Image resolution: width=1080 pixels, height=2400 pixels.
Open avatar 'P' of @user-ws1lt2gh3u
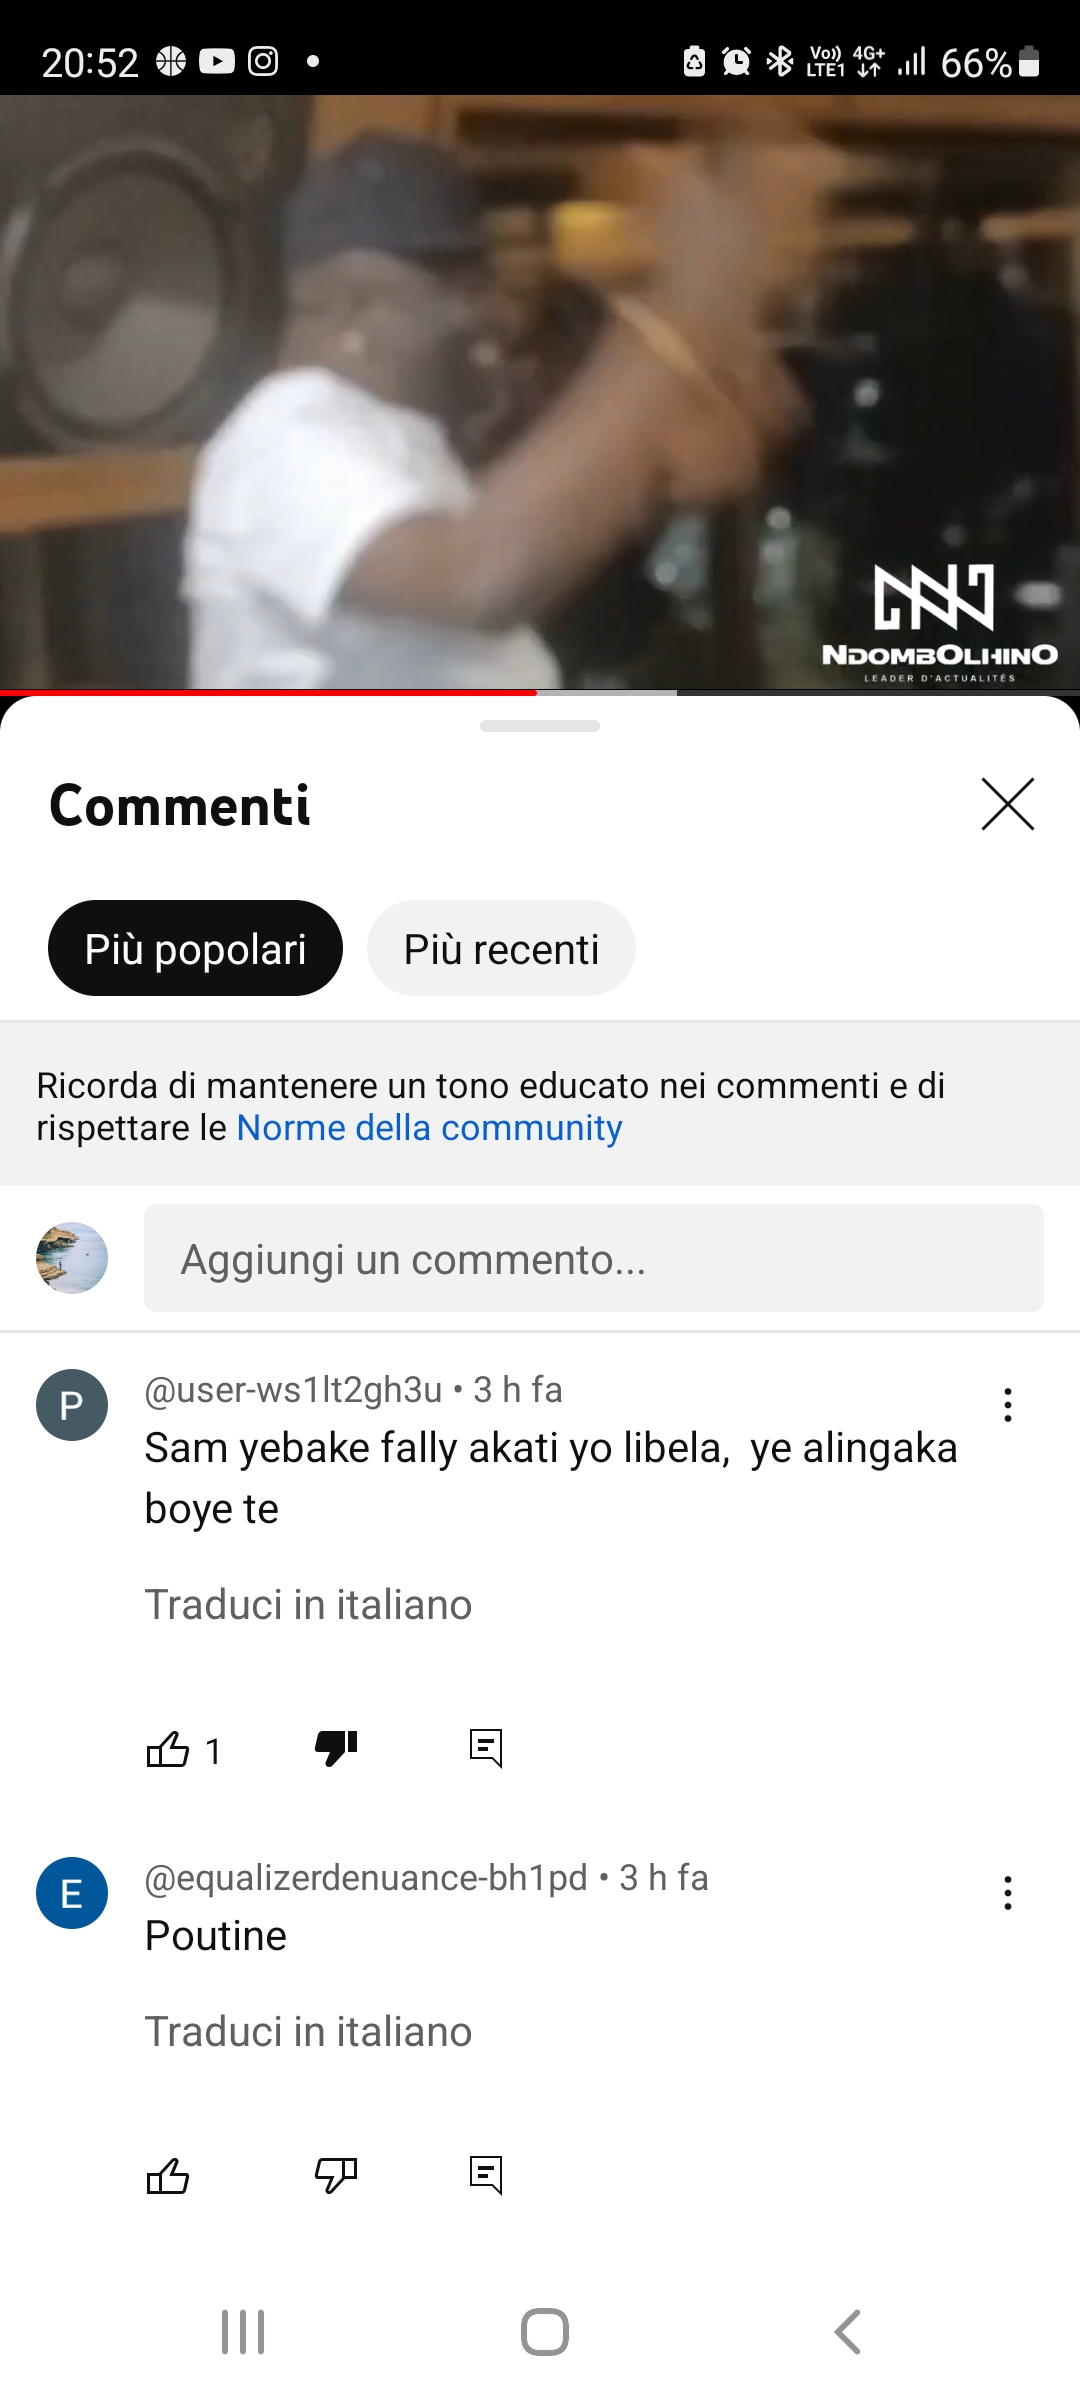[x=72, y=1405]
